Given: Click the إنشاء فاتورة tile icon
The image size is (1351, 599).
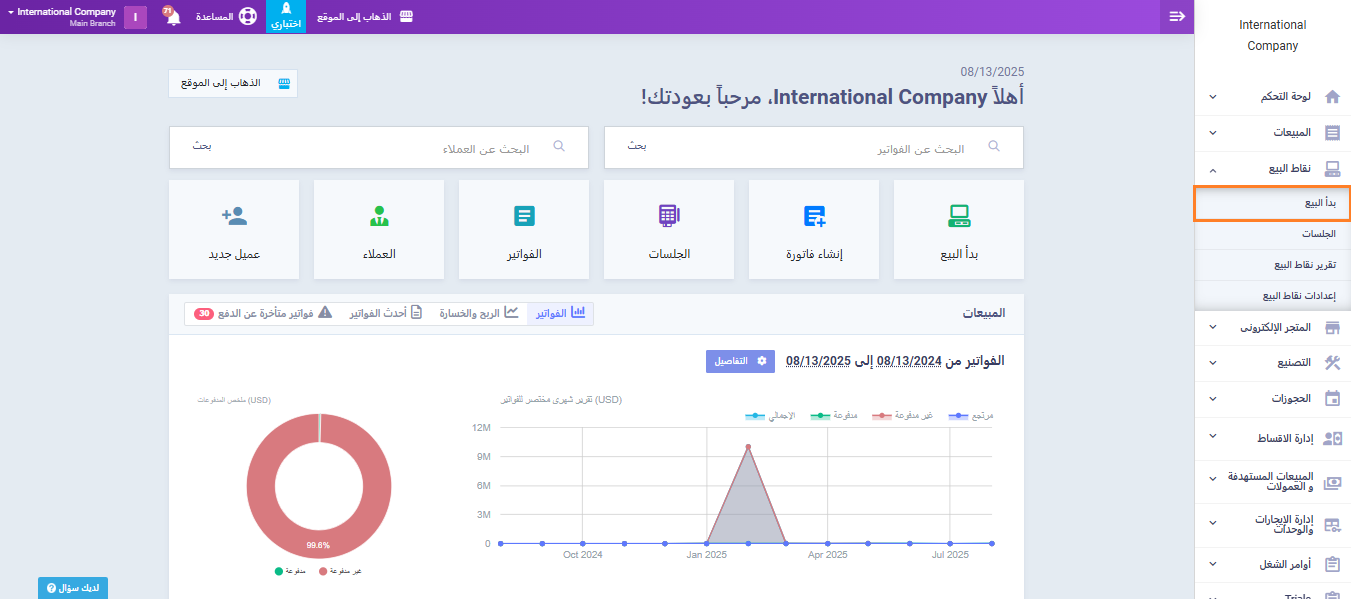Looking at the screenshot, I should [814, 216].
